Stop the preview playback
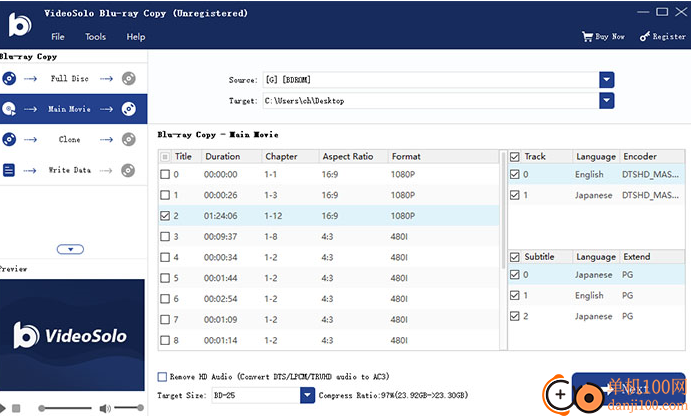Screen dimensions: 691x416 pos(16,409)
